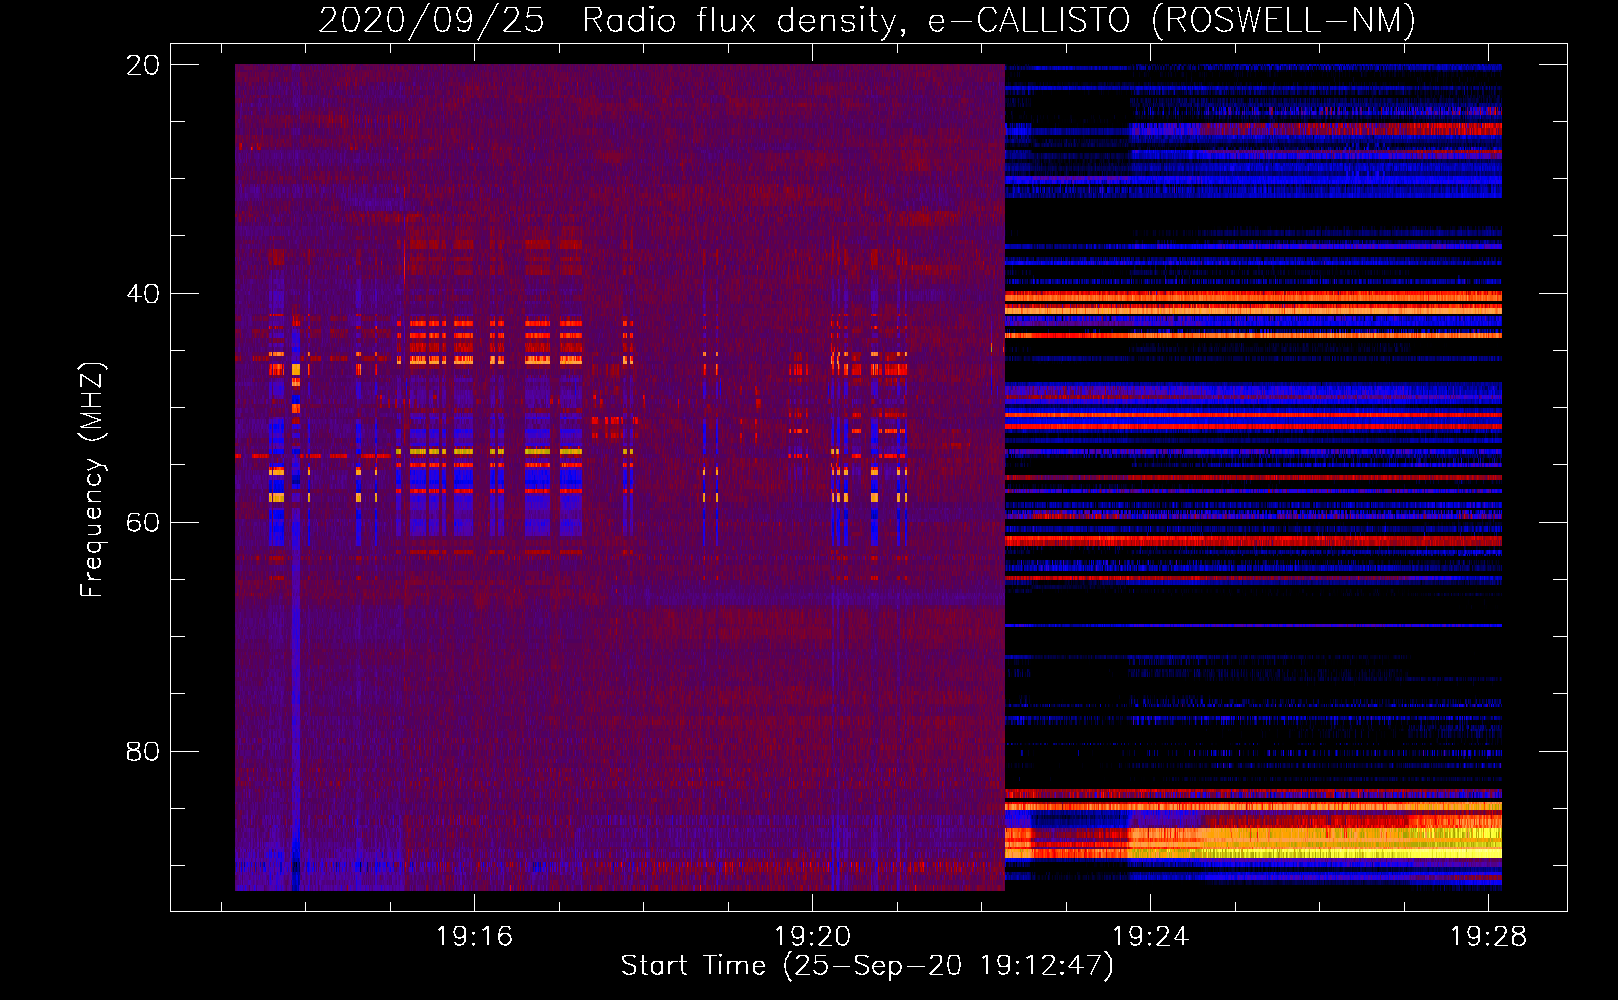Click the Frequency (MHZ) axis label
The width and height of the screenshot is (1618, 1000).
92,480
